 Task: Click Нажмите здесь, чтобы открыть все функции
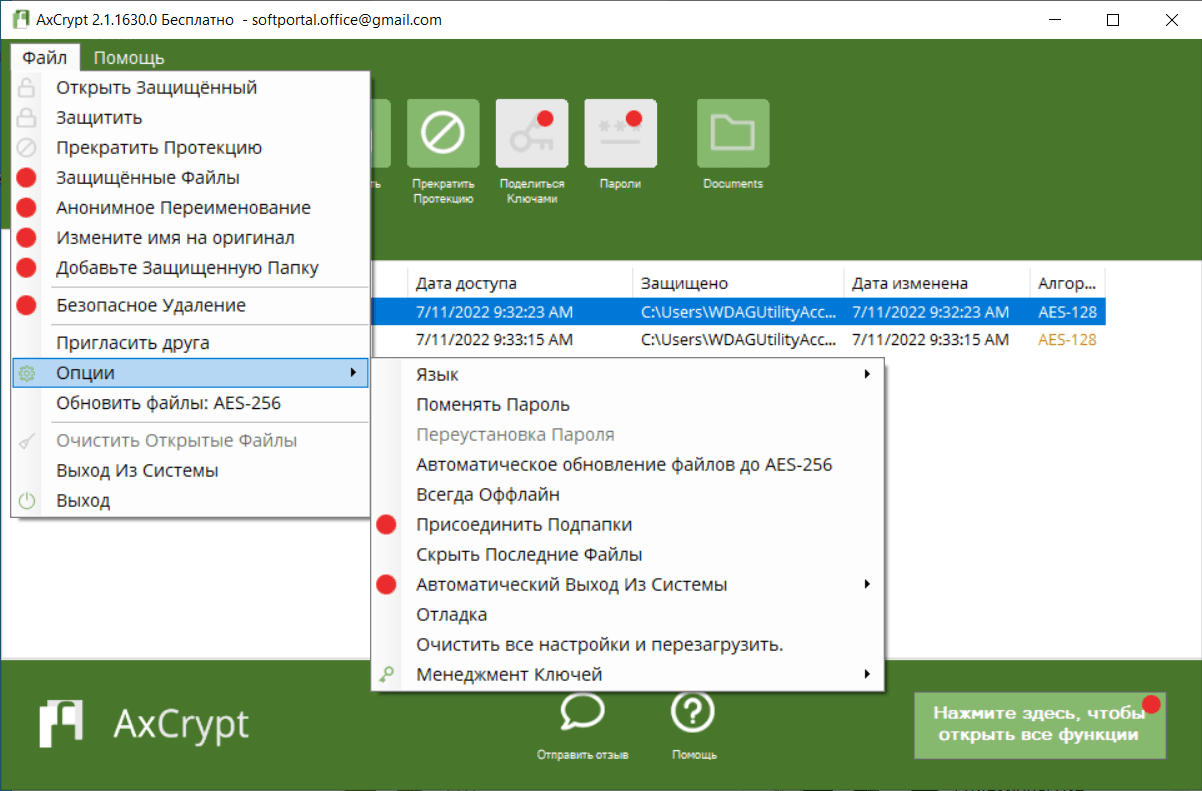click(x=1040, y=724)
